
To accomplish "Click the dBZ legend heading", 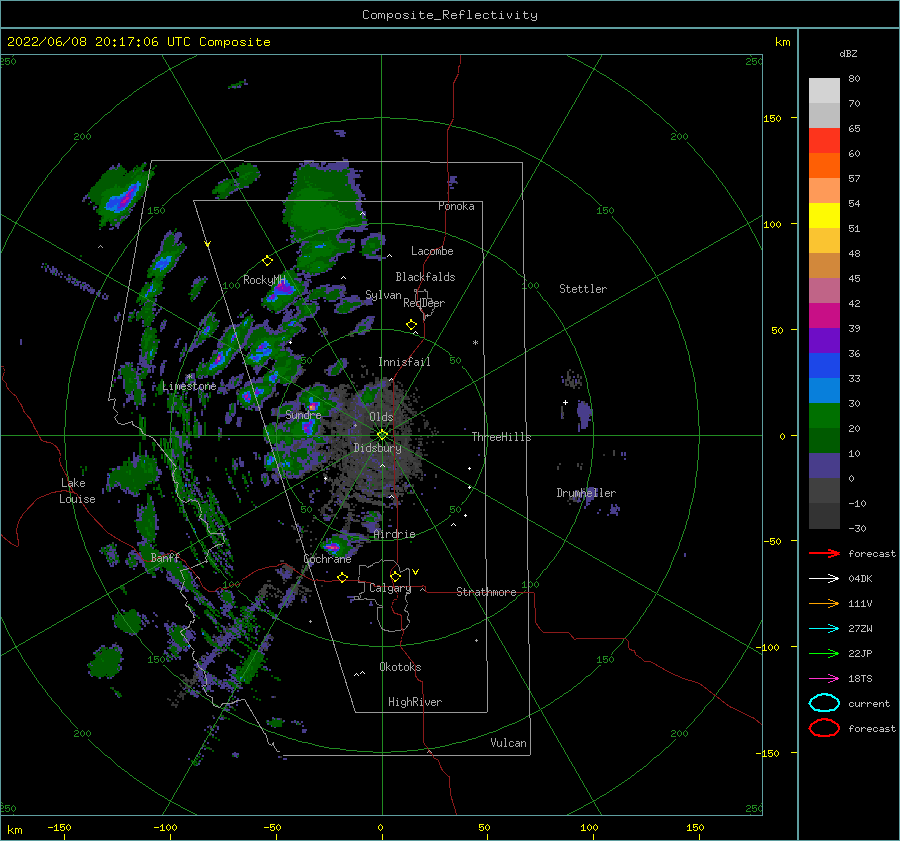I will click(848, 54).
